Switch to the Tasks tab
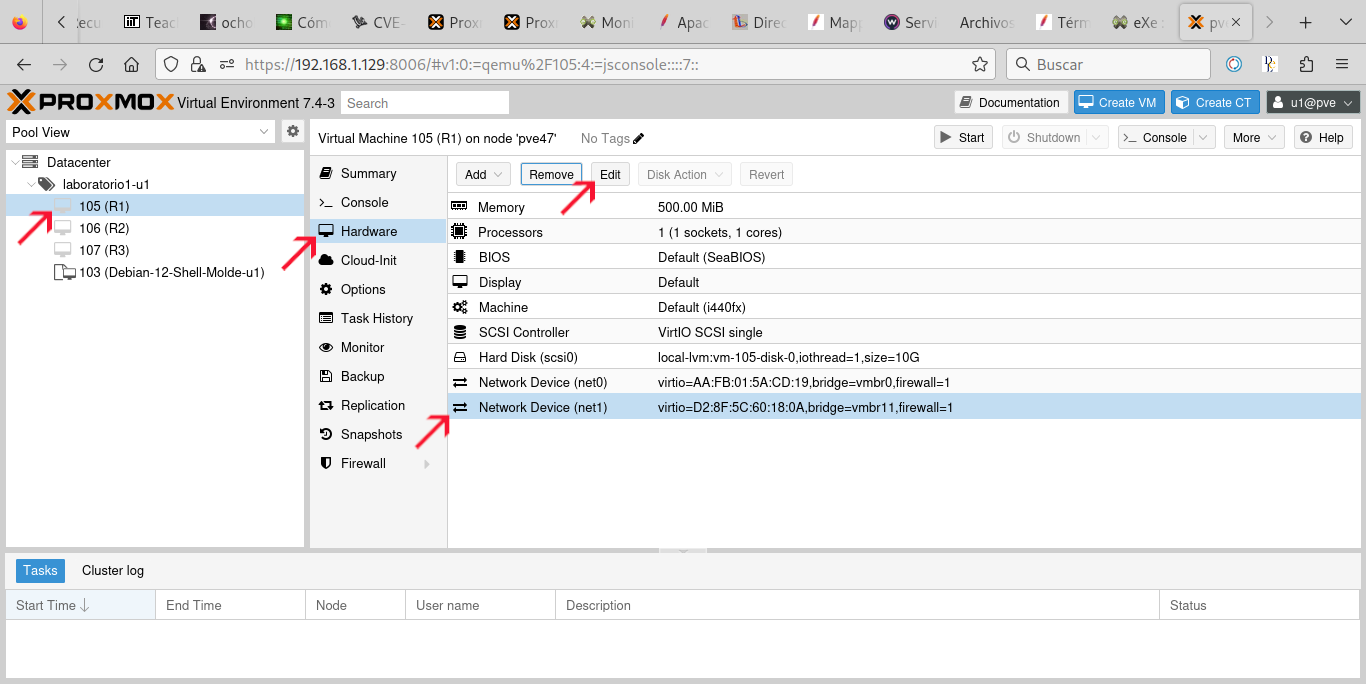 40,570
